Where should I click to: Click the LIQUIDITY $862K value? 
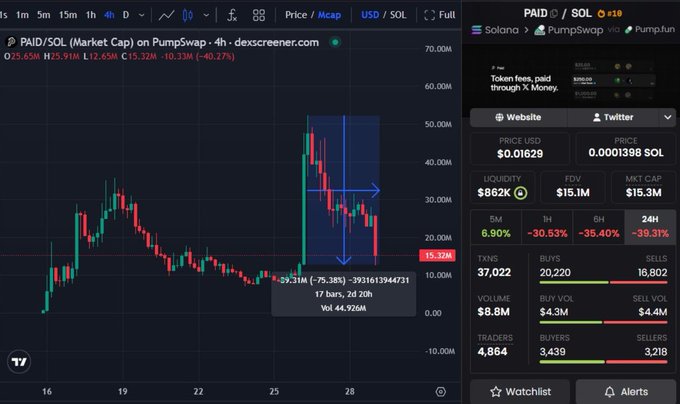[x=494, y=193]
